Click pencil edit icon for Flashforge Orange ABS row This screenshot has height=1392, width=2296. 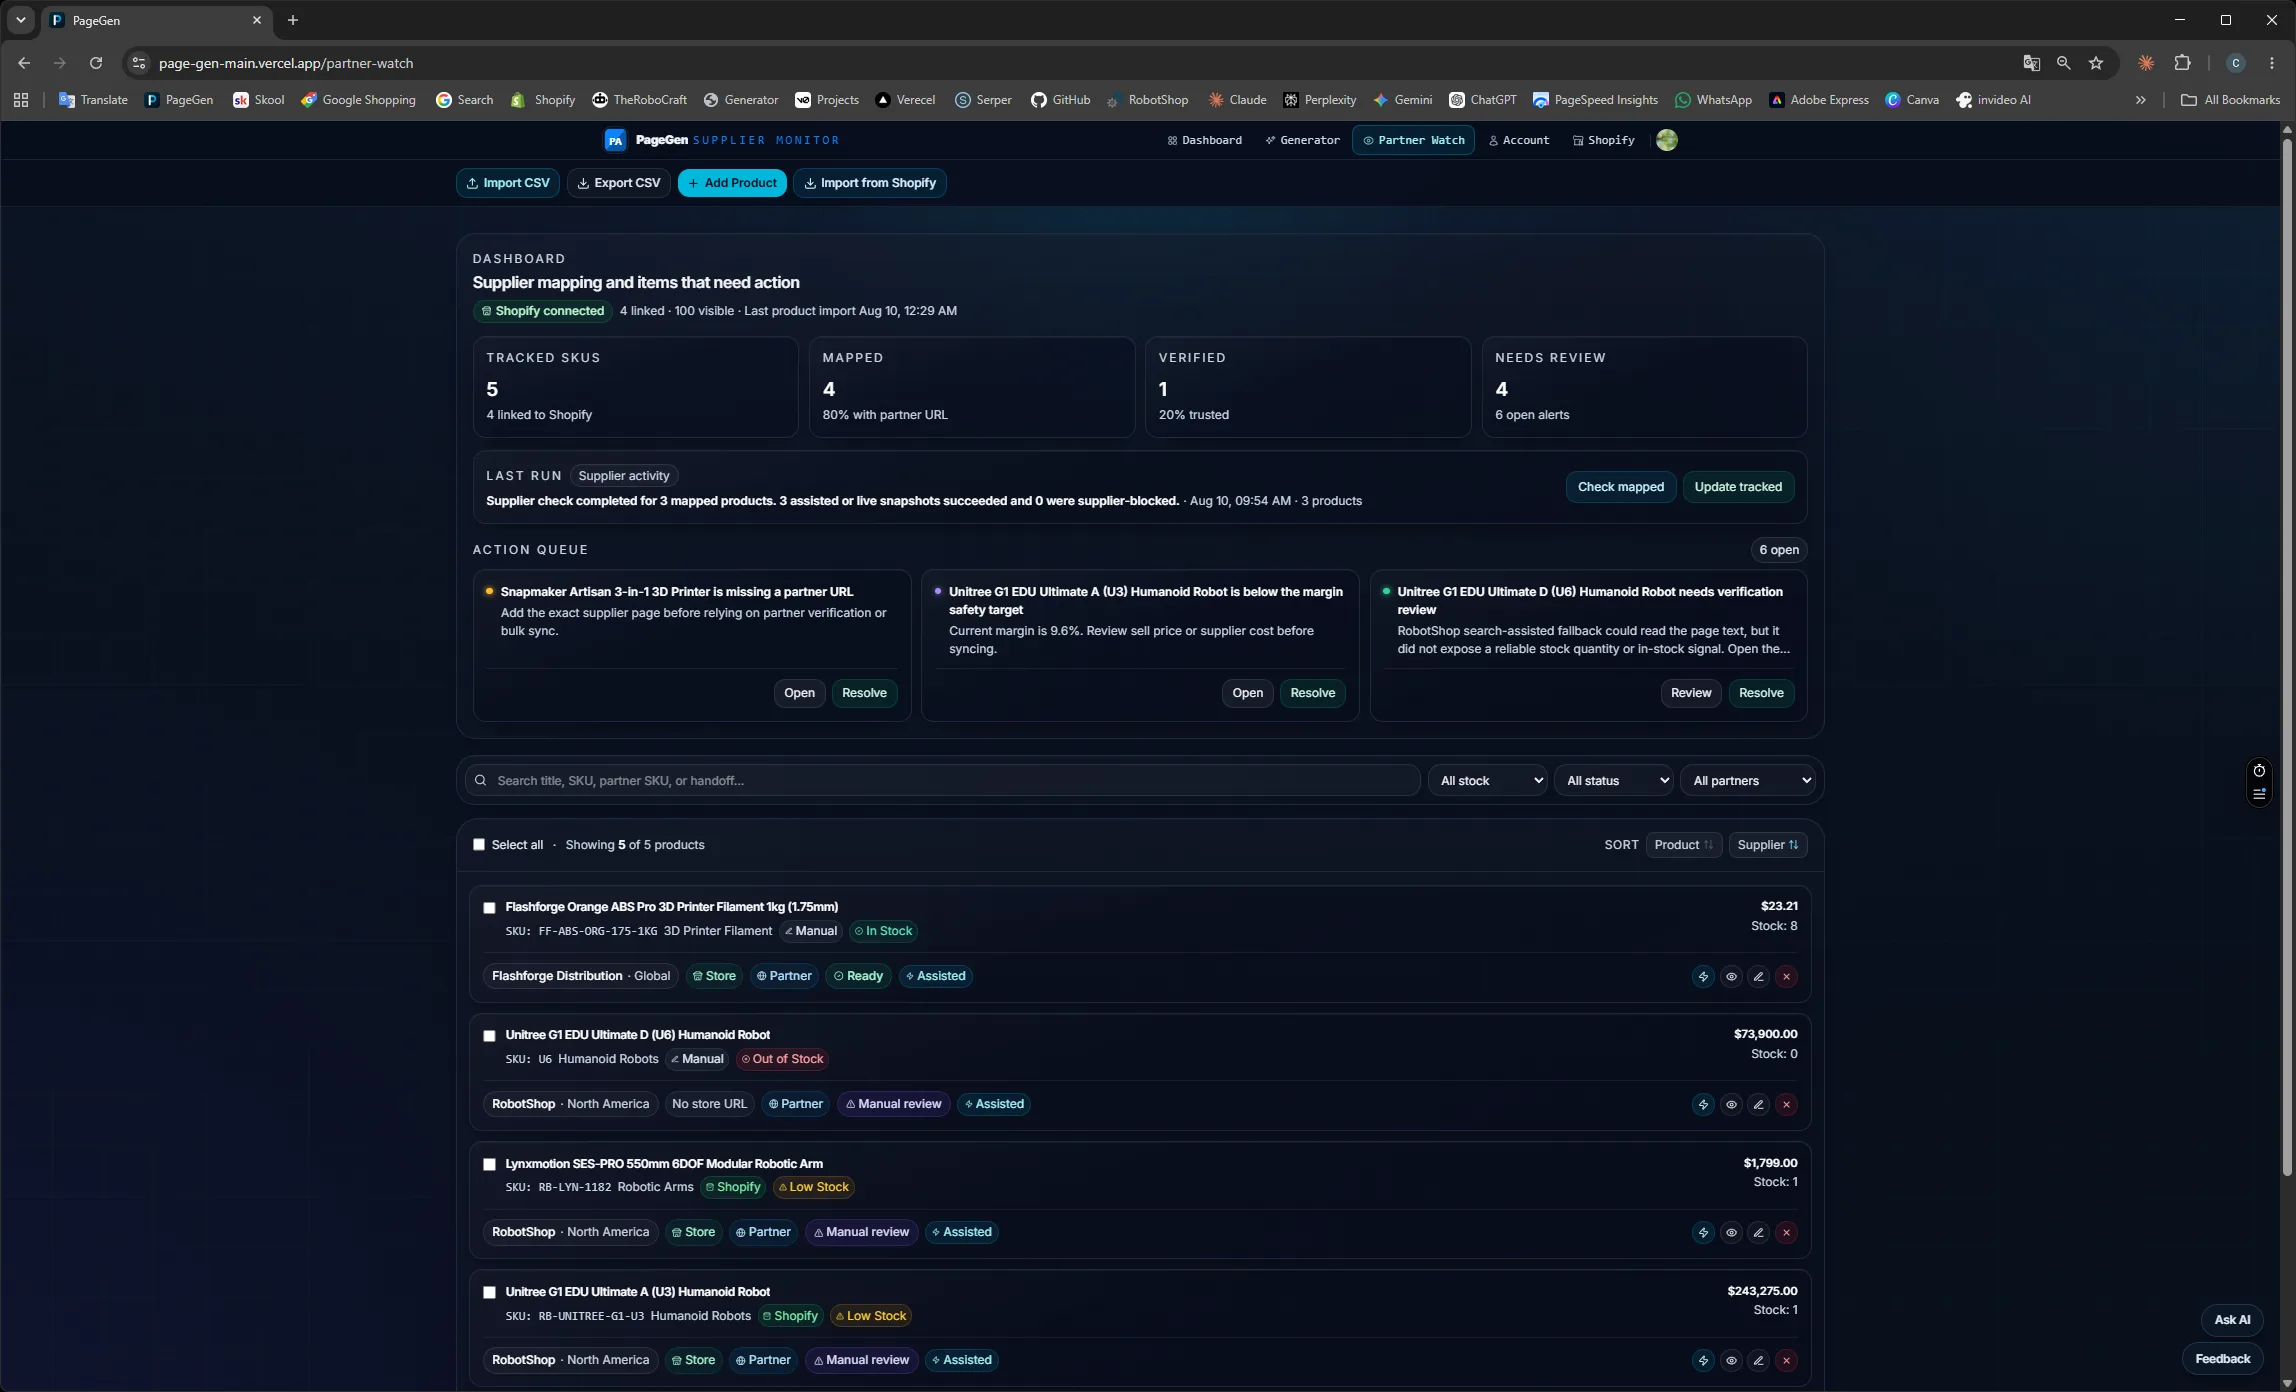click(x=1759, y=976)
